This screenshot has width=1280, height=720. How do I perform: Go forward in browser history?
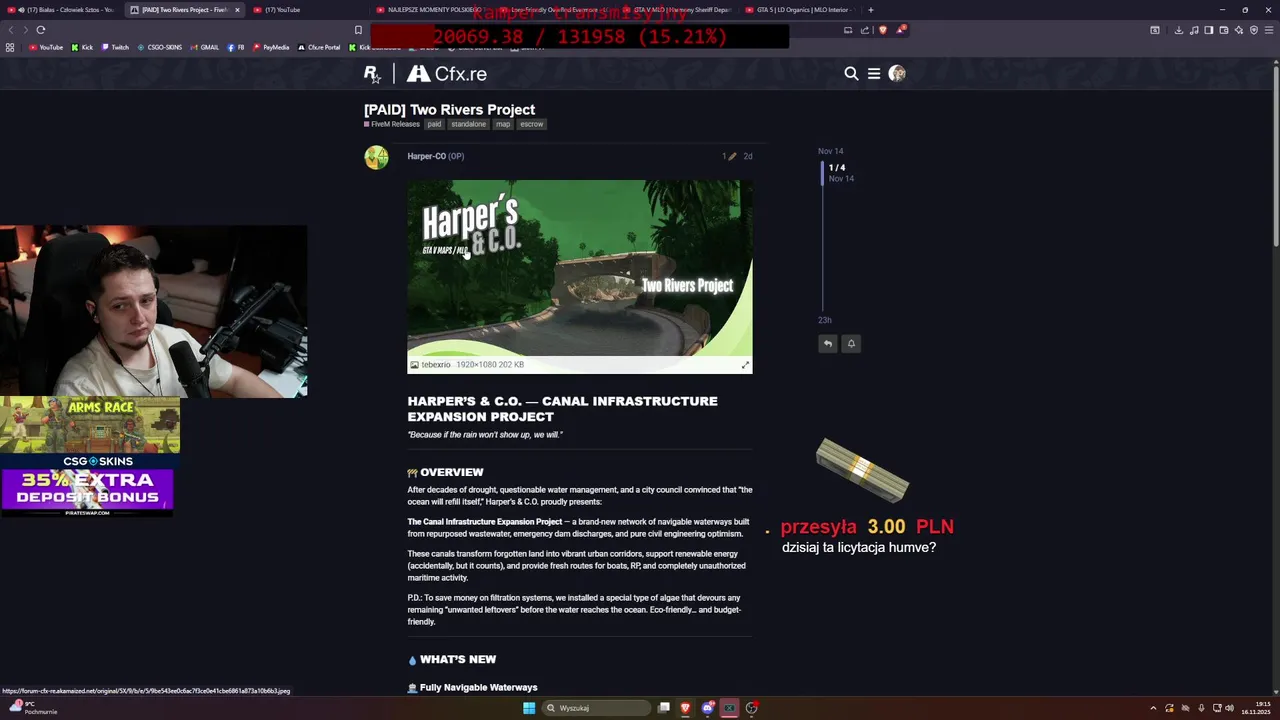tap(25, 30)
